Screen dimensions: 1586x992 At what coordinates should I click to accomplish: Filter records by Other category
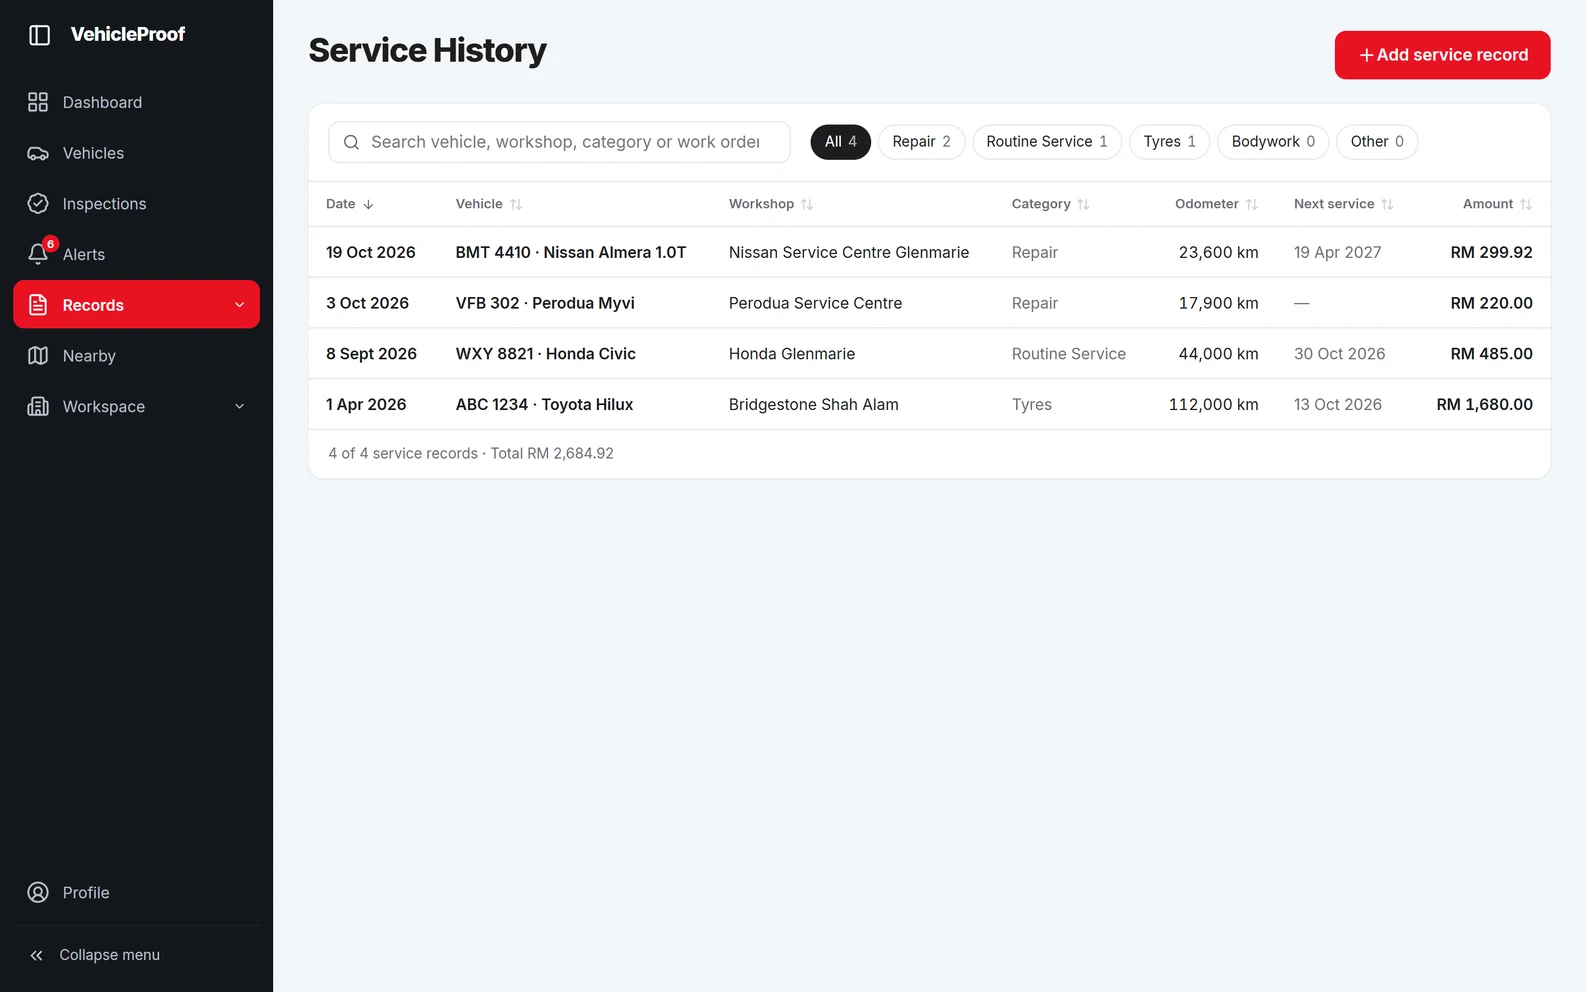1377,142
